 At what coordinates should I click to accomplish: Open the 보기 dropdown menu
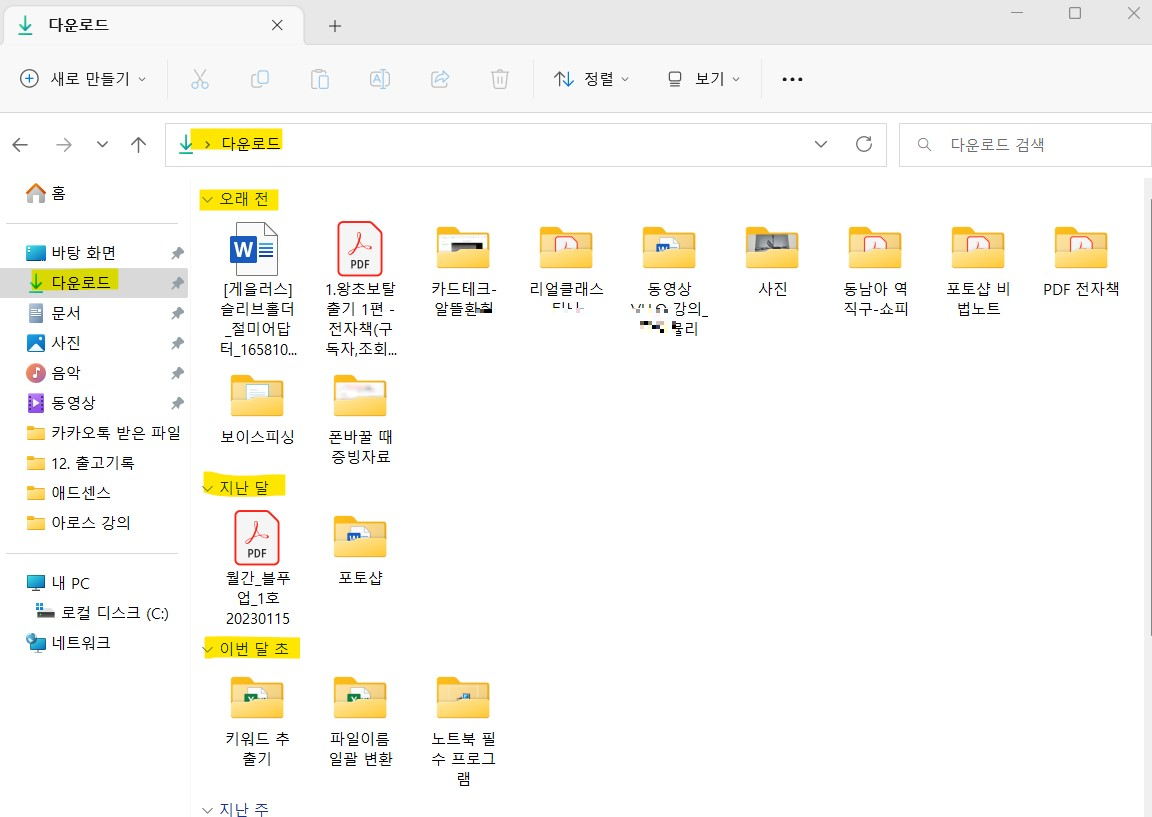[703, 78]
